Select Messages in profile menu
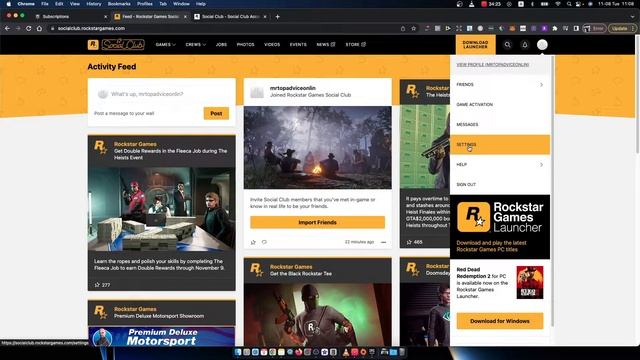The height and width of the screenshot is (360, 640). pyautogui.click(x=500, y=124)
